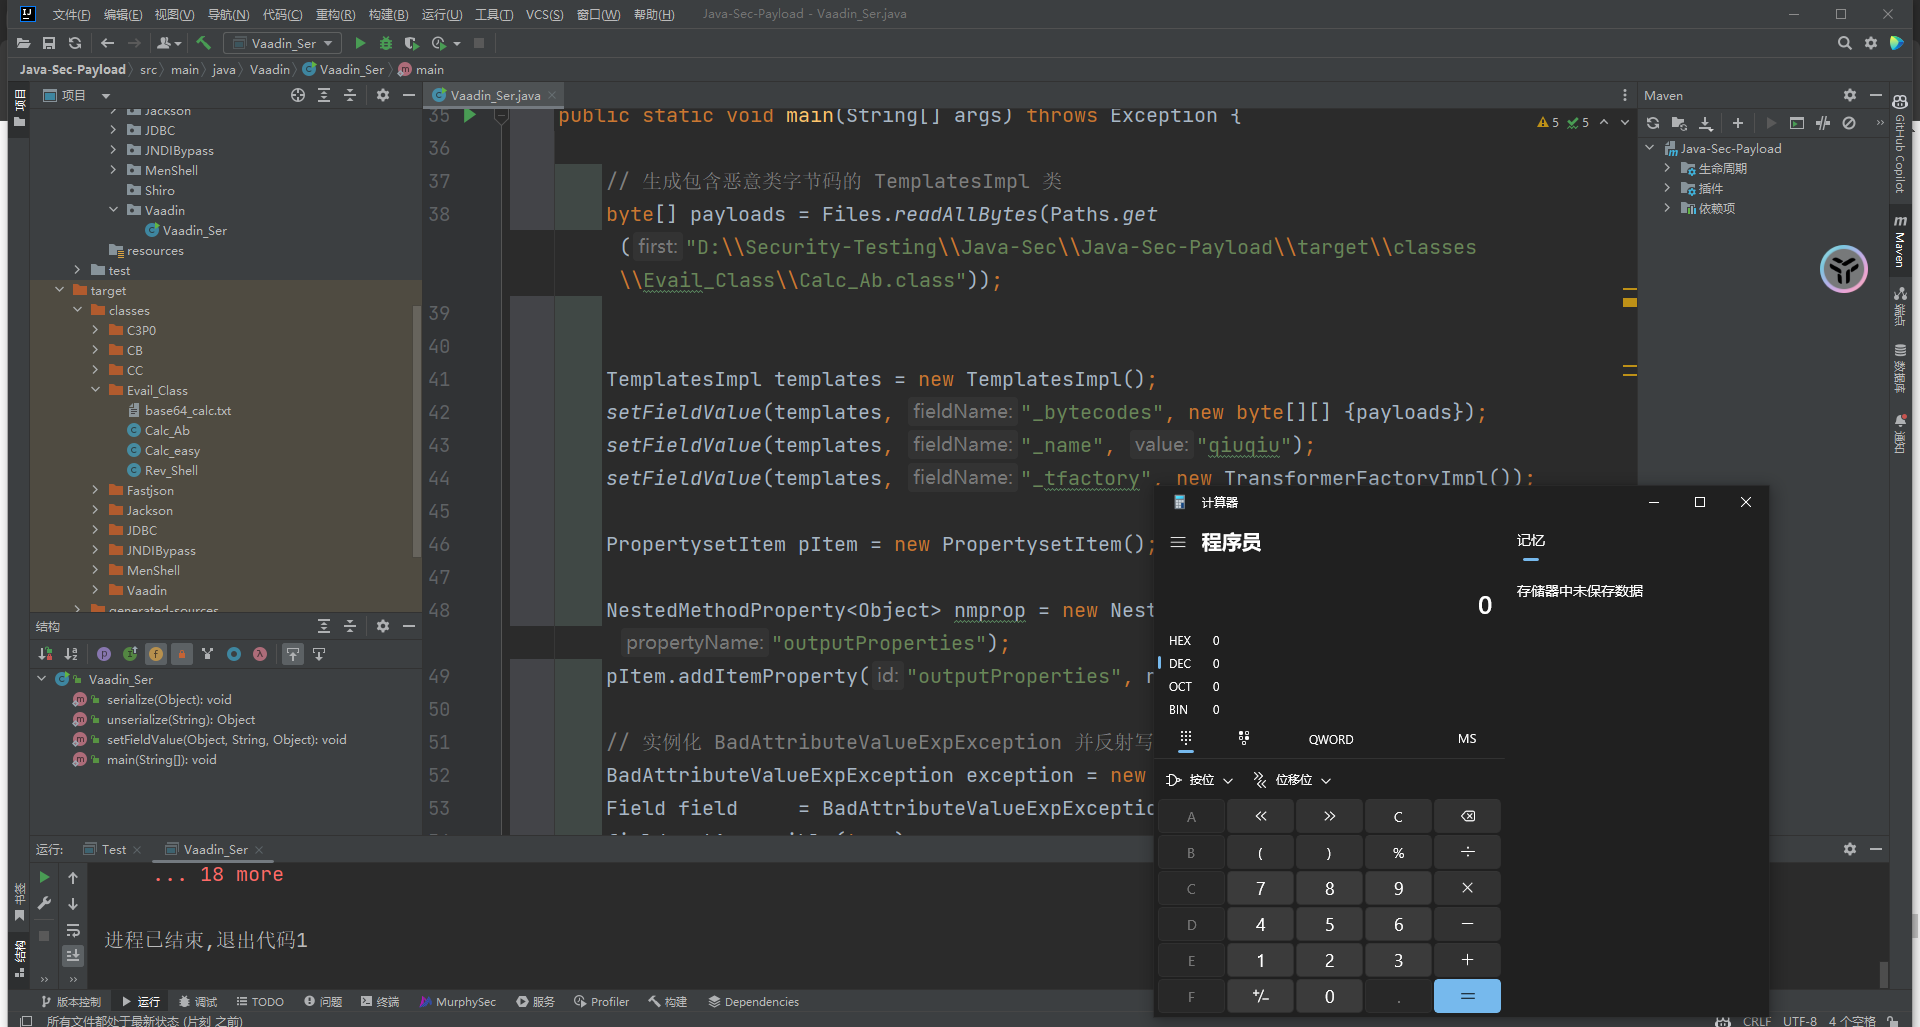Screen dimensions: 1920x1027
Task: Open Calc_Ab class in project tree
Action: pos(166,430)
